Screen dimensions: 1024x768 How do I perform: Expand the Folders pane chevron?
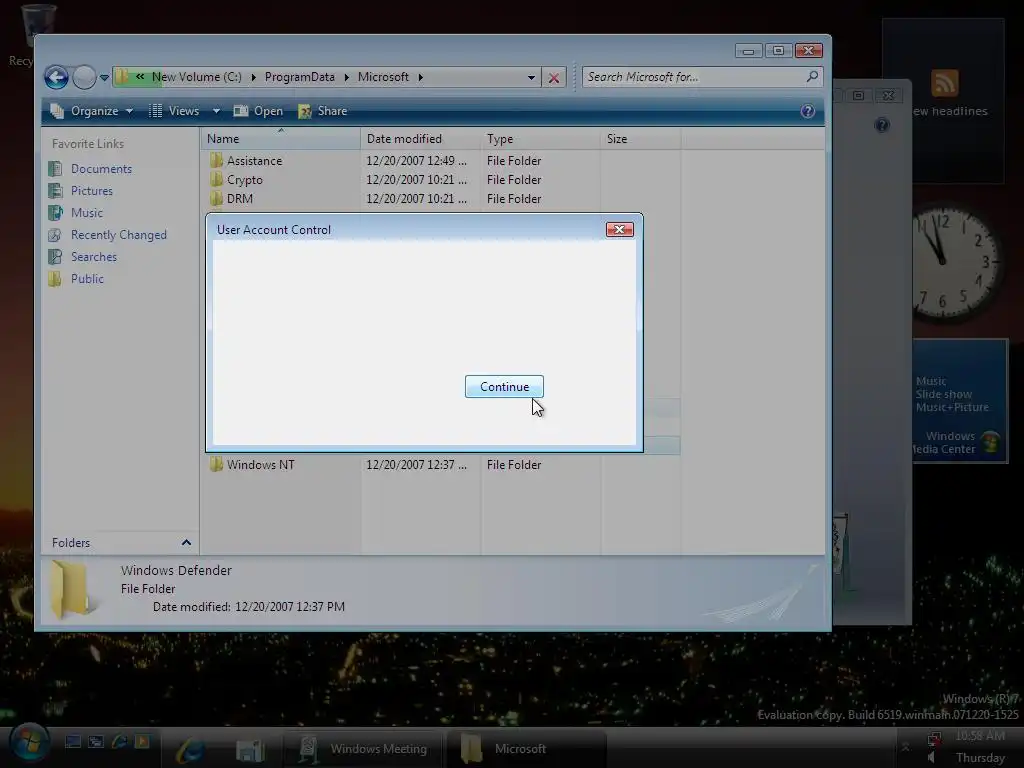pyautogui.click(x=186, y=543)
